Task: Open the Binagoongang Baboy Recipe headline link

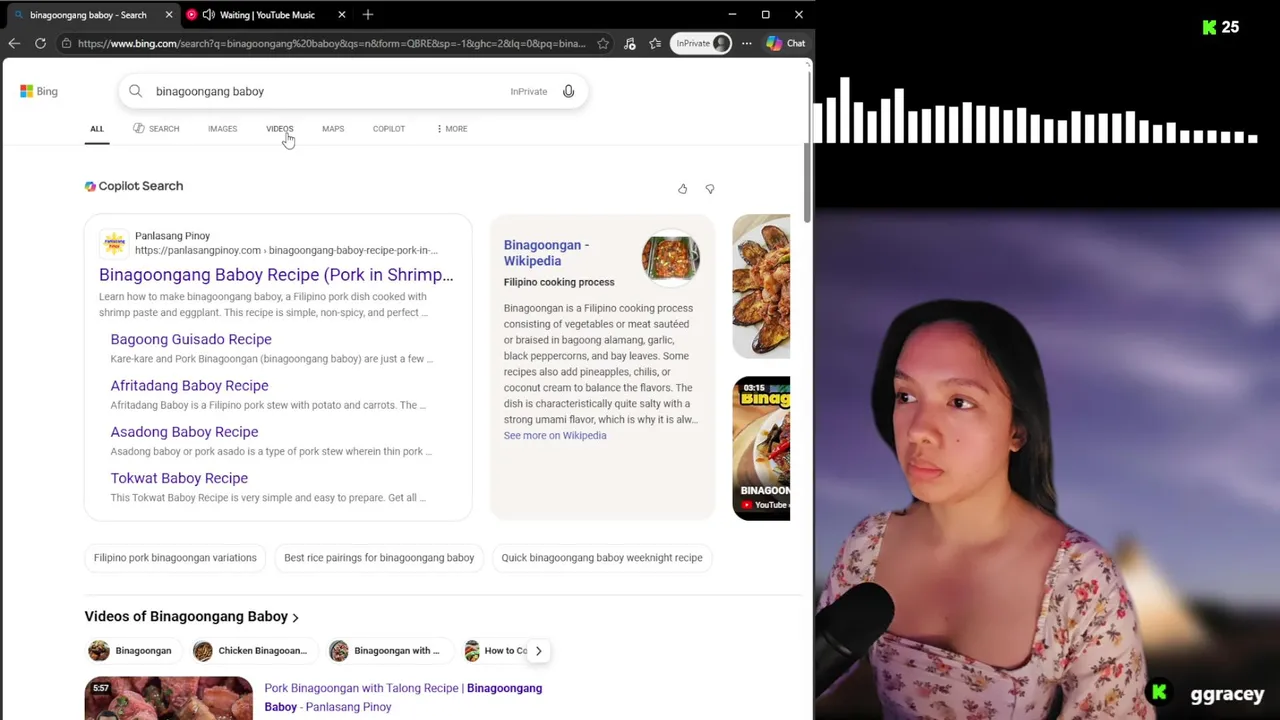Action: point(276,275)
